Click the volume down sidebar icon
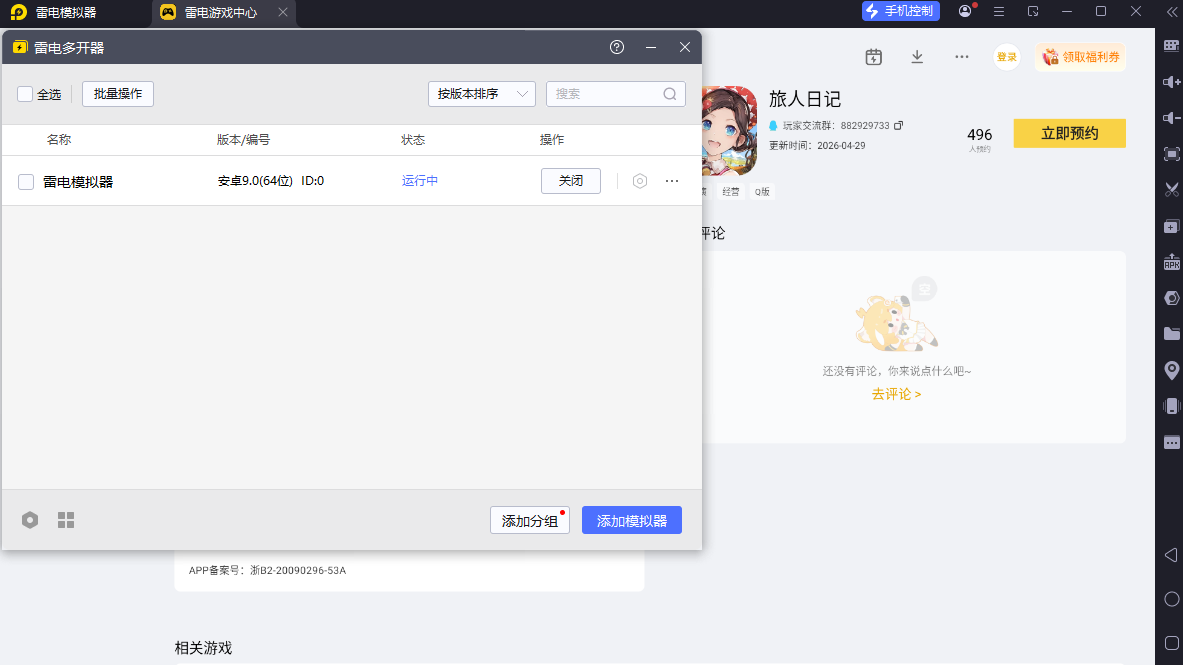This screenshot has height=665, width=1183. (x=1171, y=118)
